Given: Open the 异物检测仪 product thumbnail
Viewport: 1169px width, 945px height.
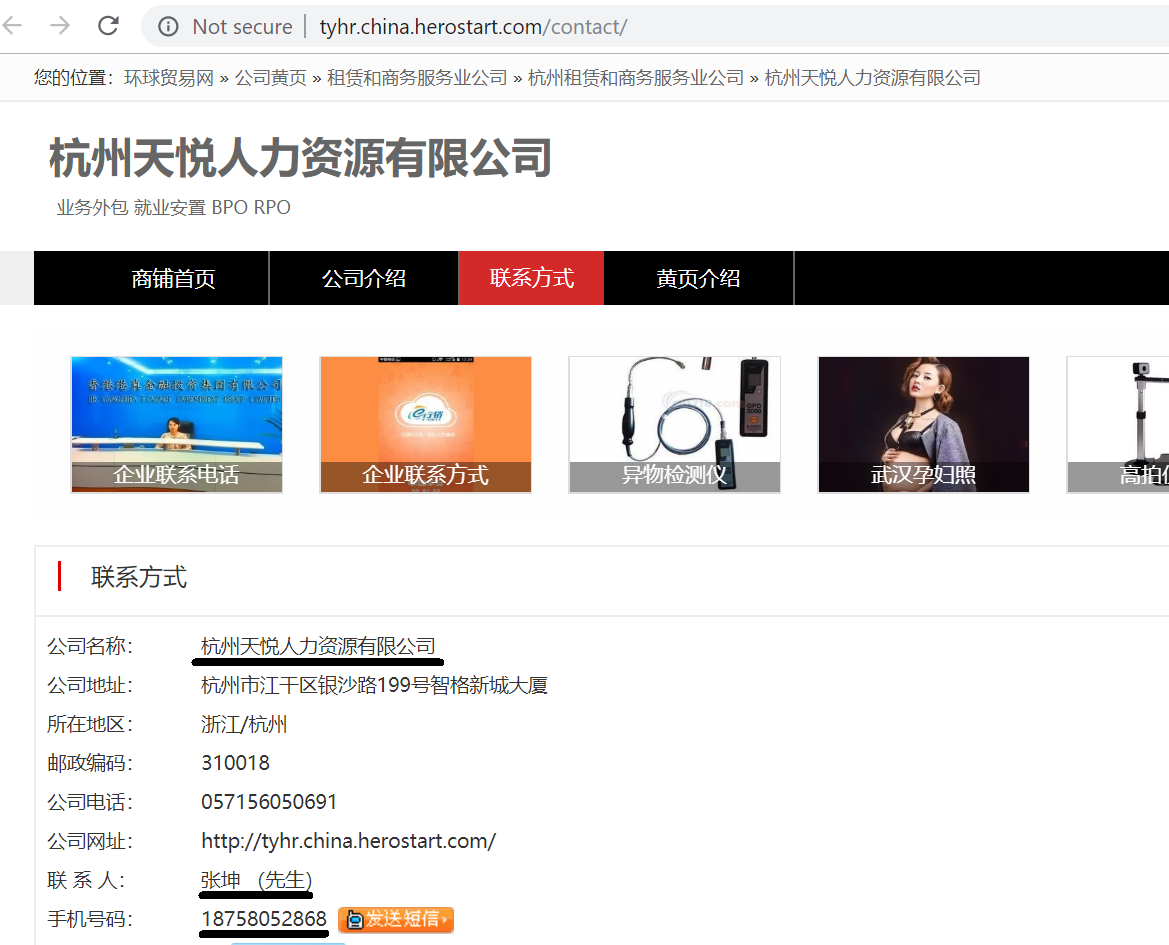Looking at the screenshot, I should pos(675,424).
